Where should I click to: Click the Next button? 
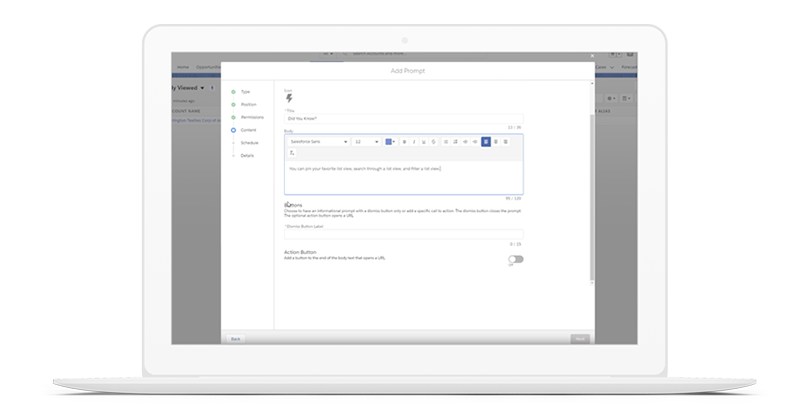click(578, 339)
